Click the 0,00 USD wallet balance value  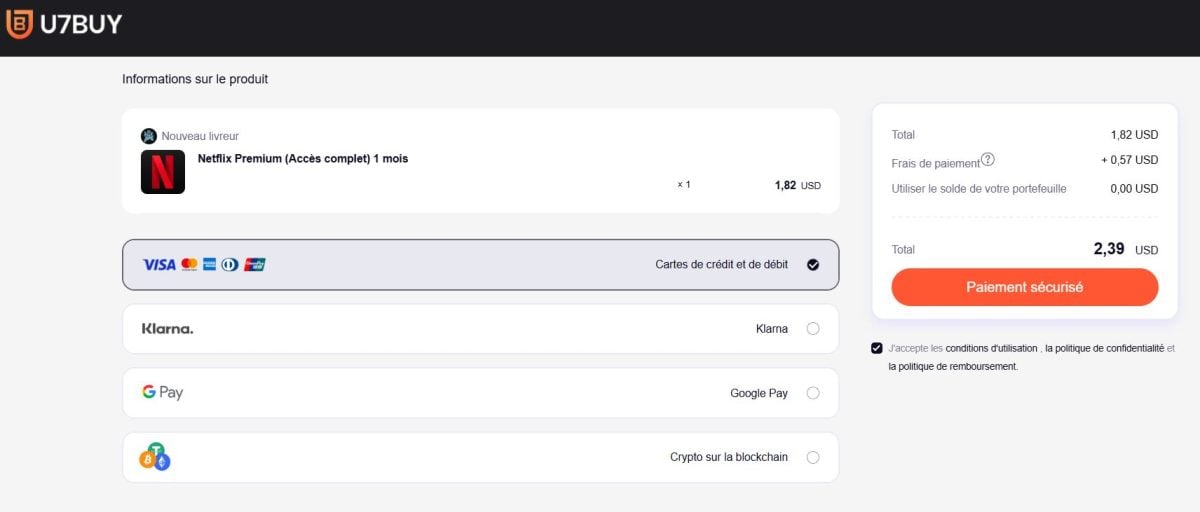click(1134, 189)
